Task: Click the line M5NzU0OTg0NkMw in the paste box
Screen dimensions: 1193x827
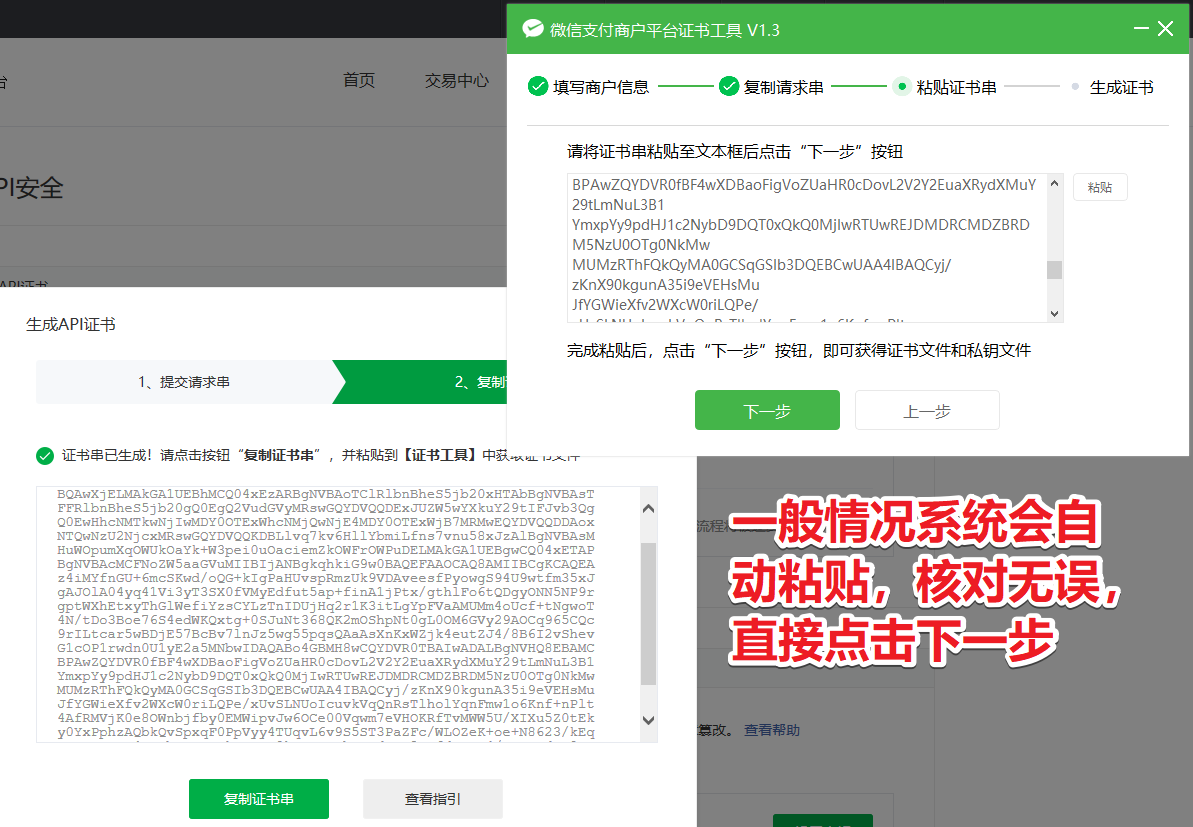Action: click(641, 245)
